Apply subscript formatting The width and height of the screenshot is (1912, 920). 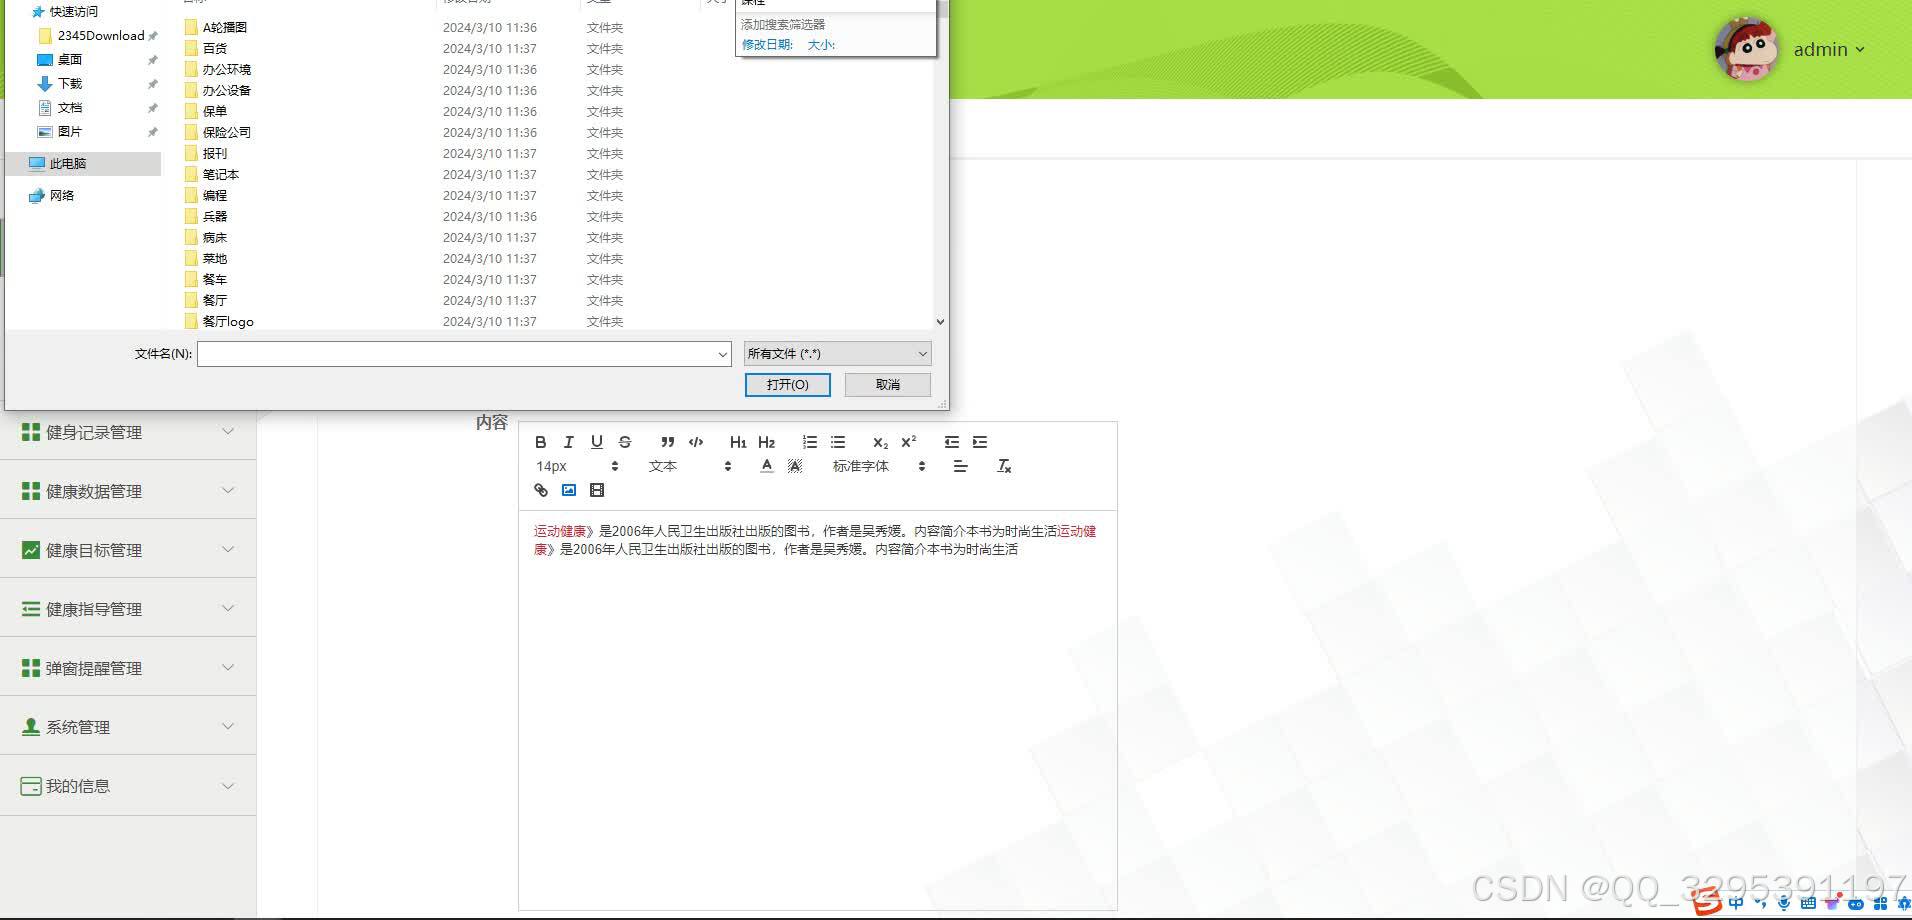pyautogui.click(x=880, y=442)
